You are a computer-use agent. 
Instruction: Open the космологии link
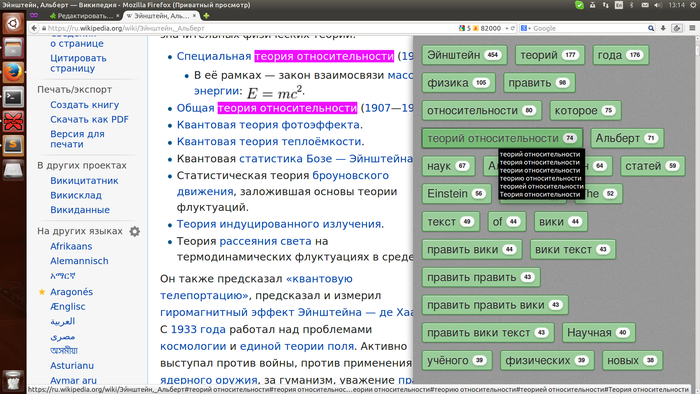point(193,346)
